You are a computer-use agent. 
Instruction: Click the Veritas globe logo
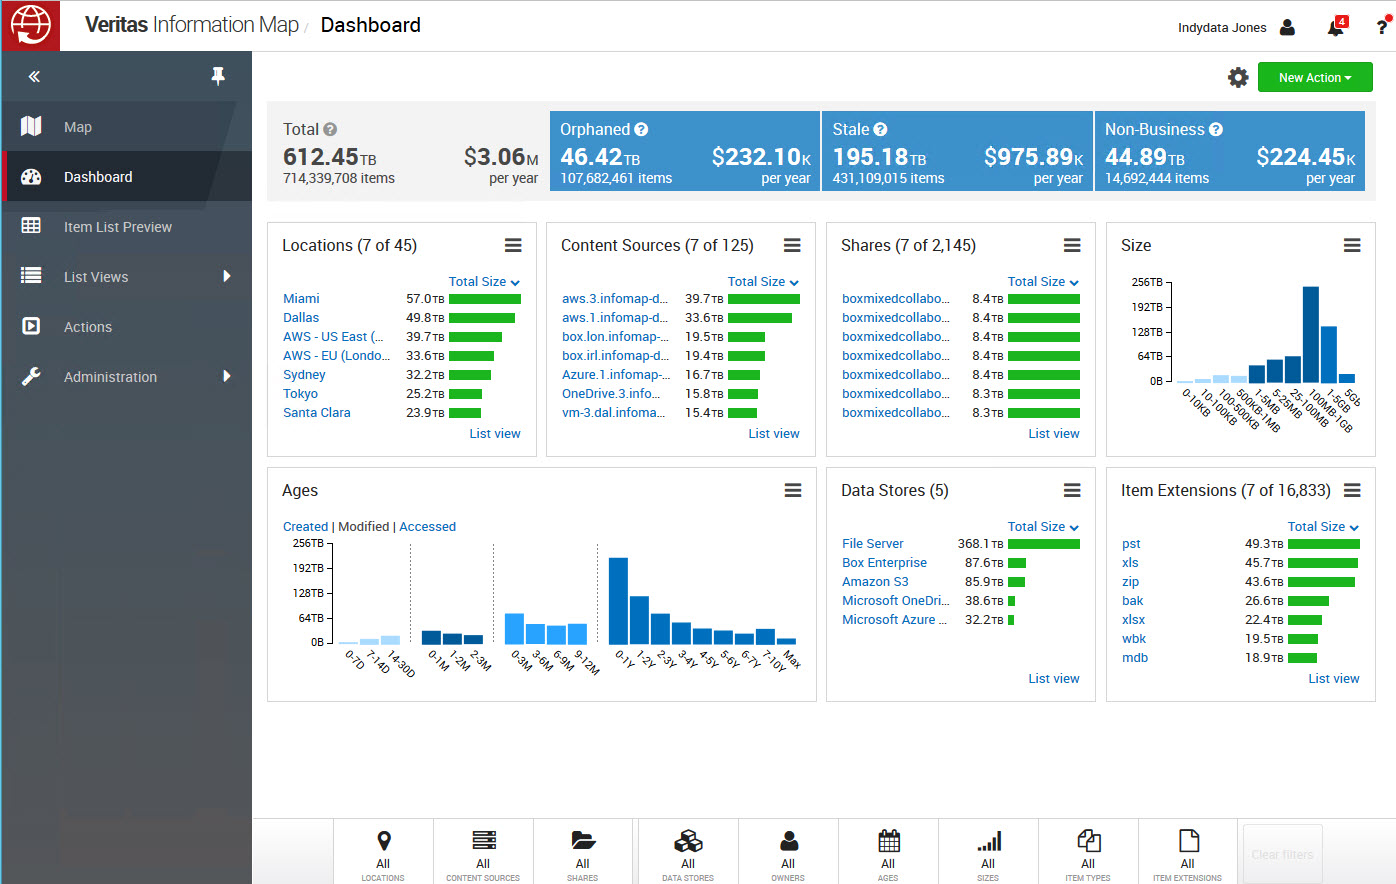(x=30, y=25)
